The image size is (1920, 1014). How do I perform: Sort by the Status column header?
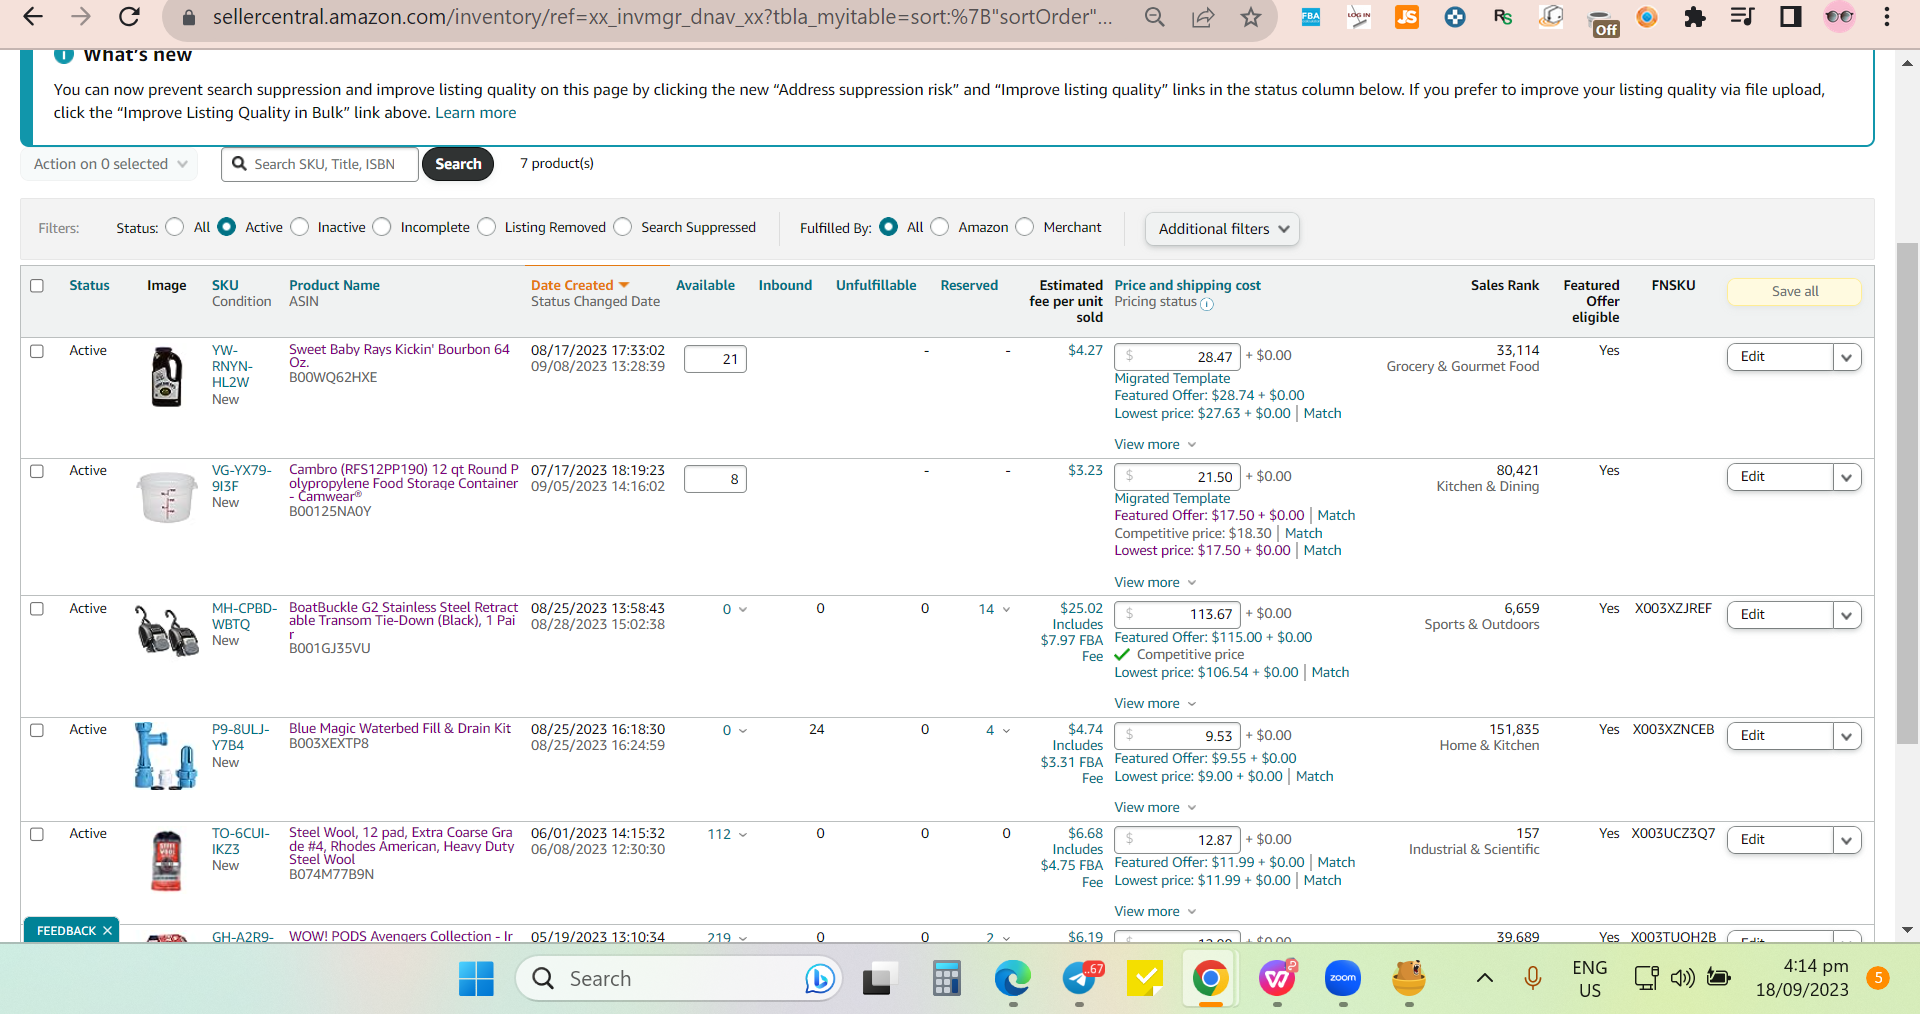[89, 285]
